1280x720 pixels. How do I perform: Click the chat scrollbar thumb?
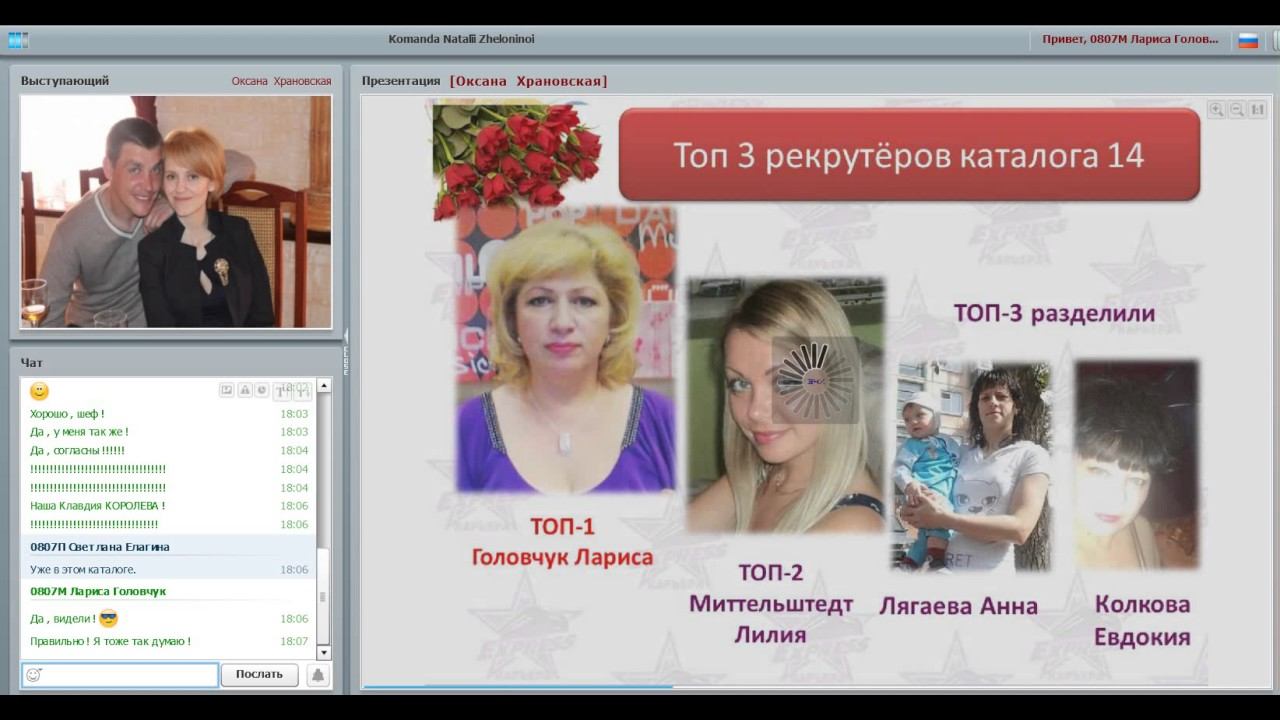pyautogui.click(x=323, y=597)
